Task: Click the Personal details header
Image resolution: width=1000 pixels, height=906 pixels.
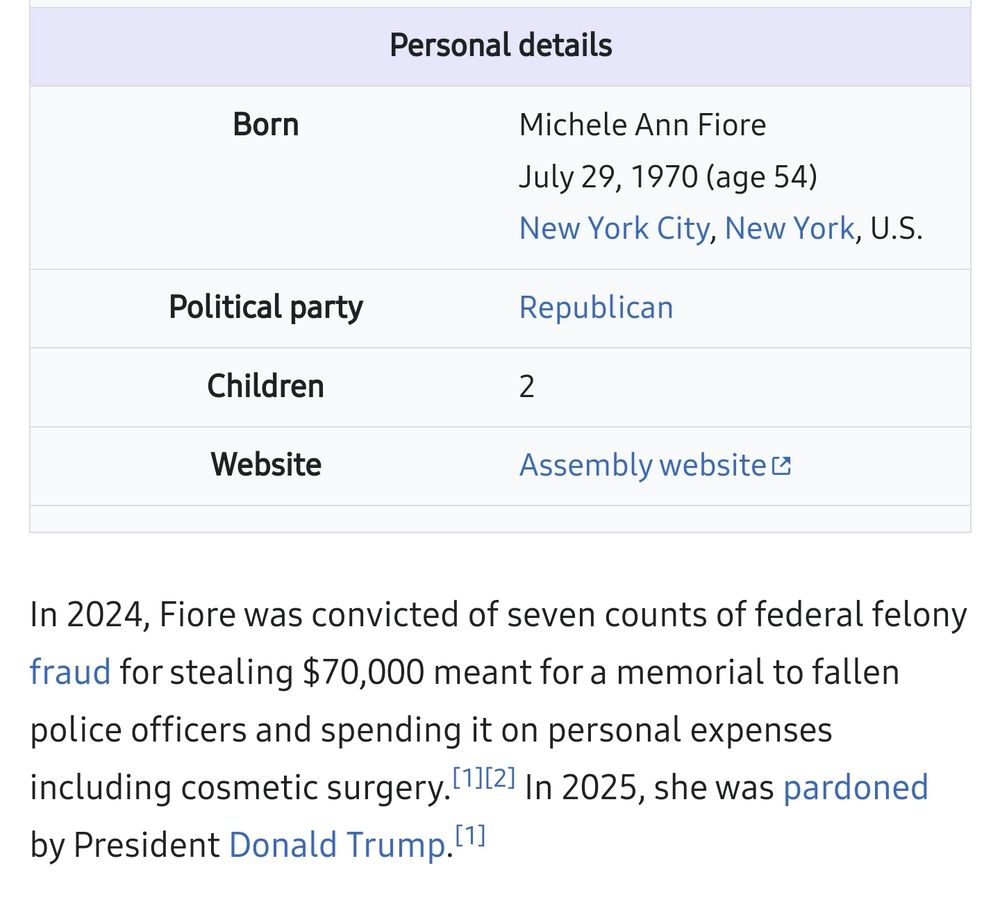Action: (x=501, y=46)
